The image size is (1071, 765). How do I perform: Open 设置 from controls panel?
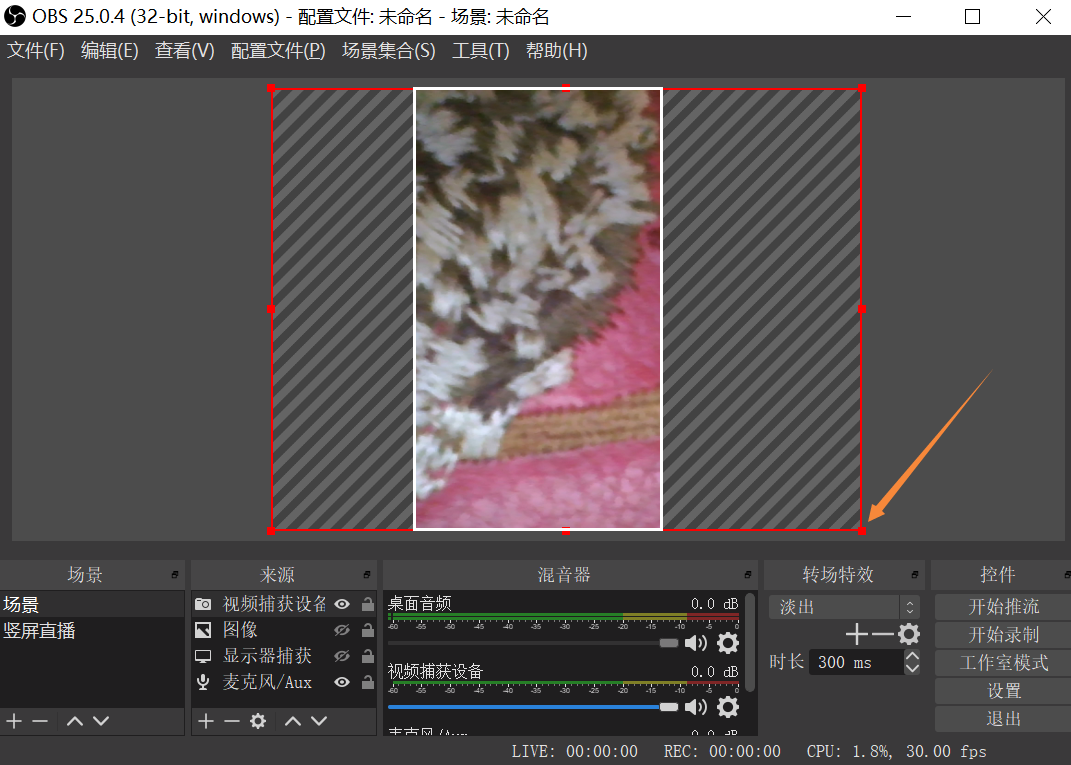tap(1003, 691)
